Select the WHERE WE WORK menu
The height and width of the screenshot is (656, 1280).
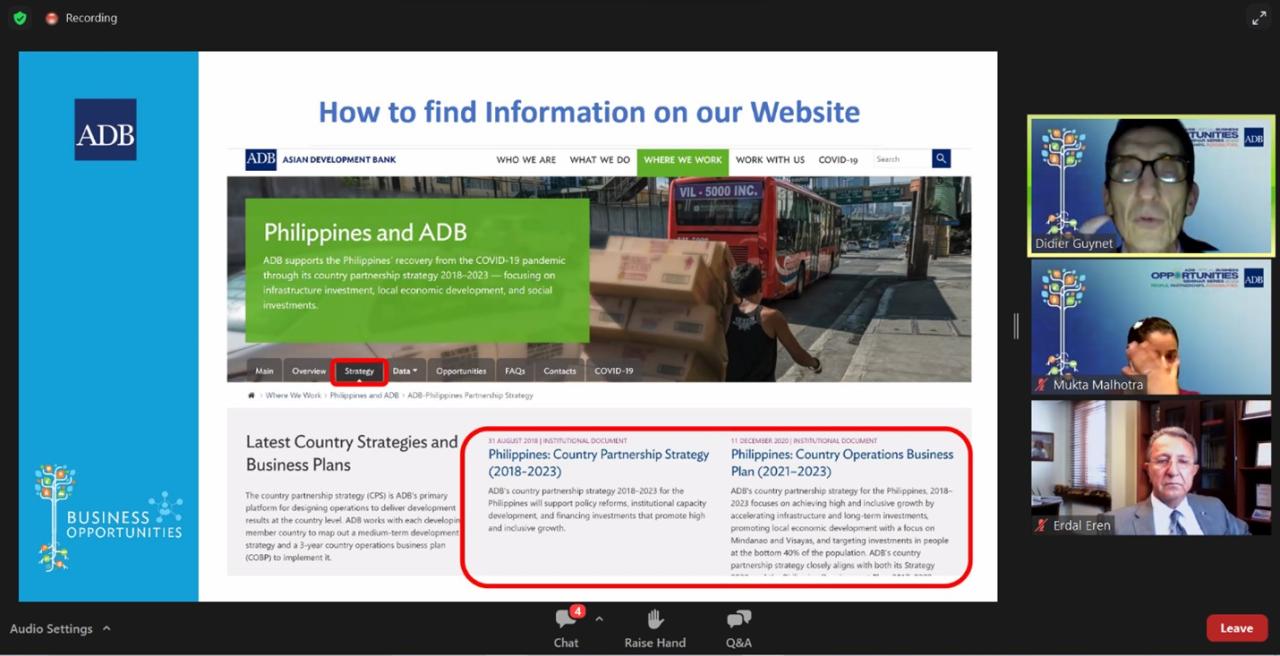click(683, 160)
